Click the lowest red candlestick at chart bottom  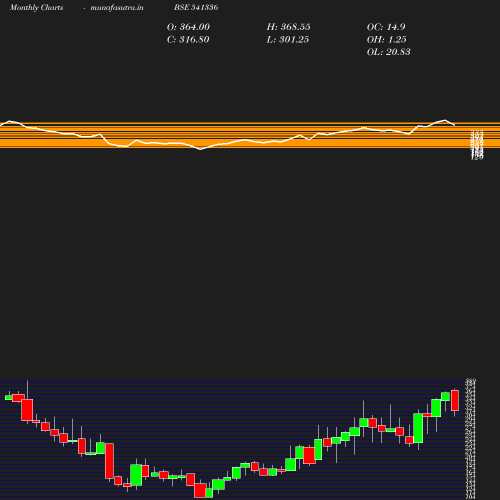click(x=200, y=490)
